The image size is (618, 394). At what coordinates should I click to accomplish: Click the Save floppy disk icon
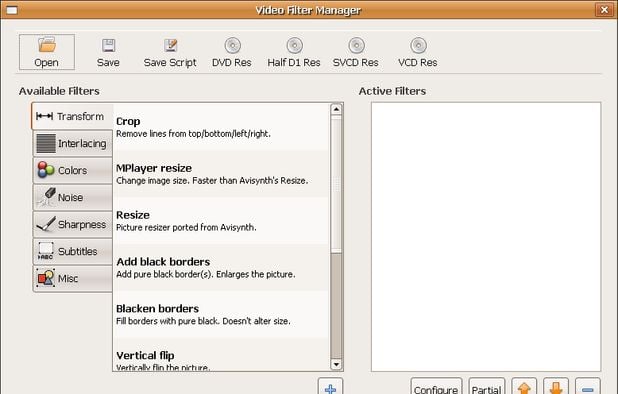coord(108,46)
